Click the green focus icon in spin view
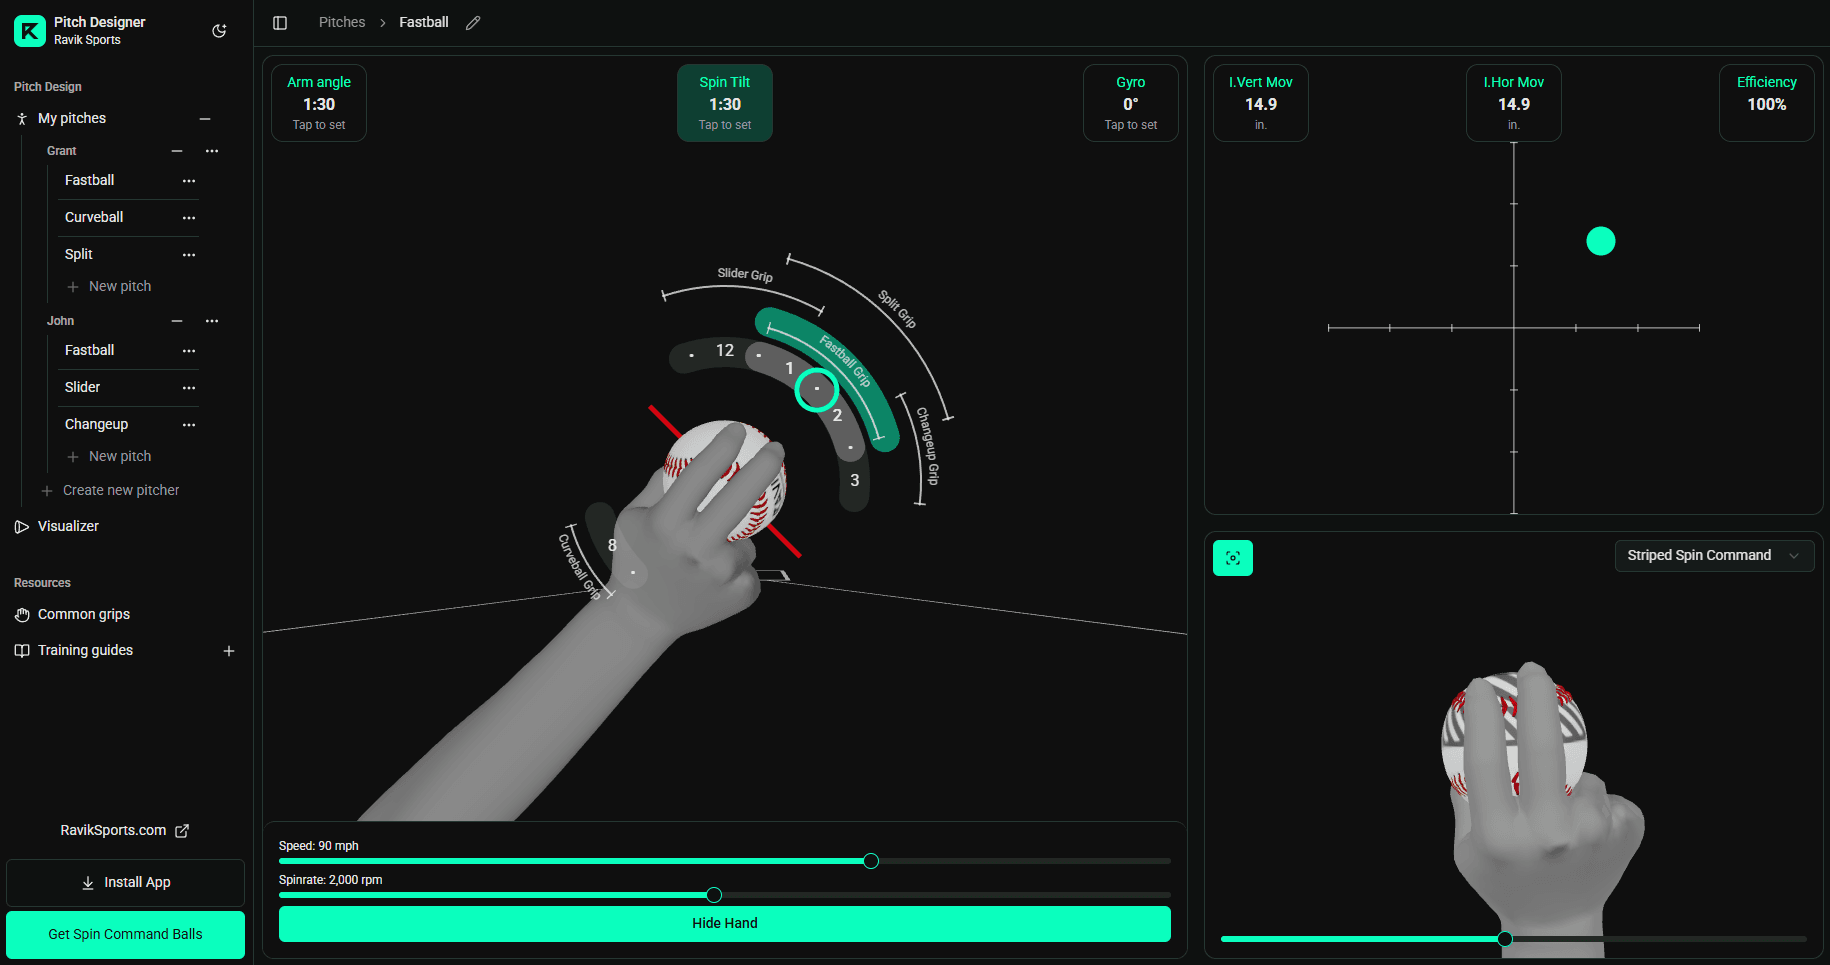The image size is (1830, 965). click(1233, 557)
